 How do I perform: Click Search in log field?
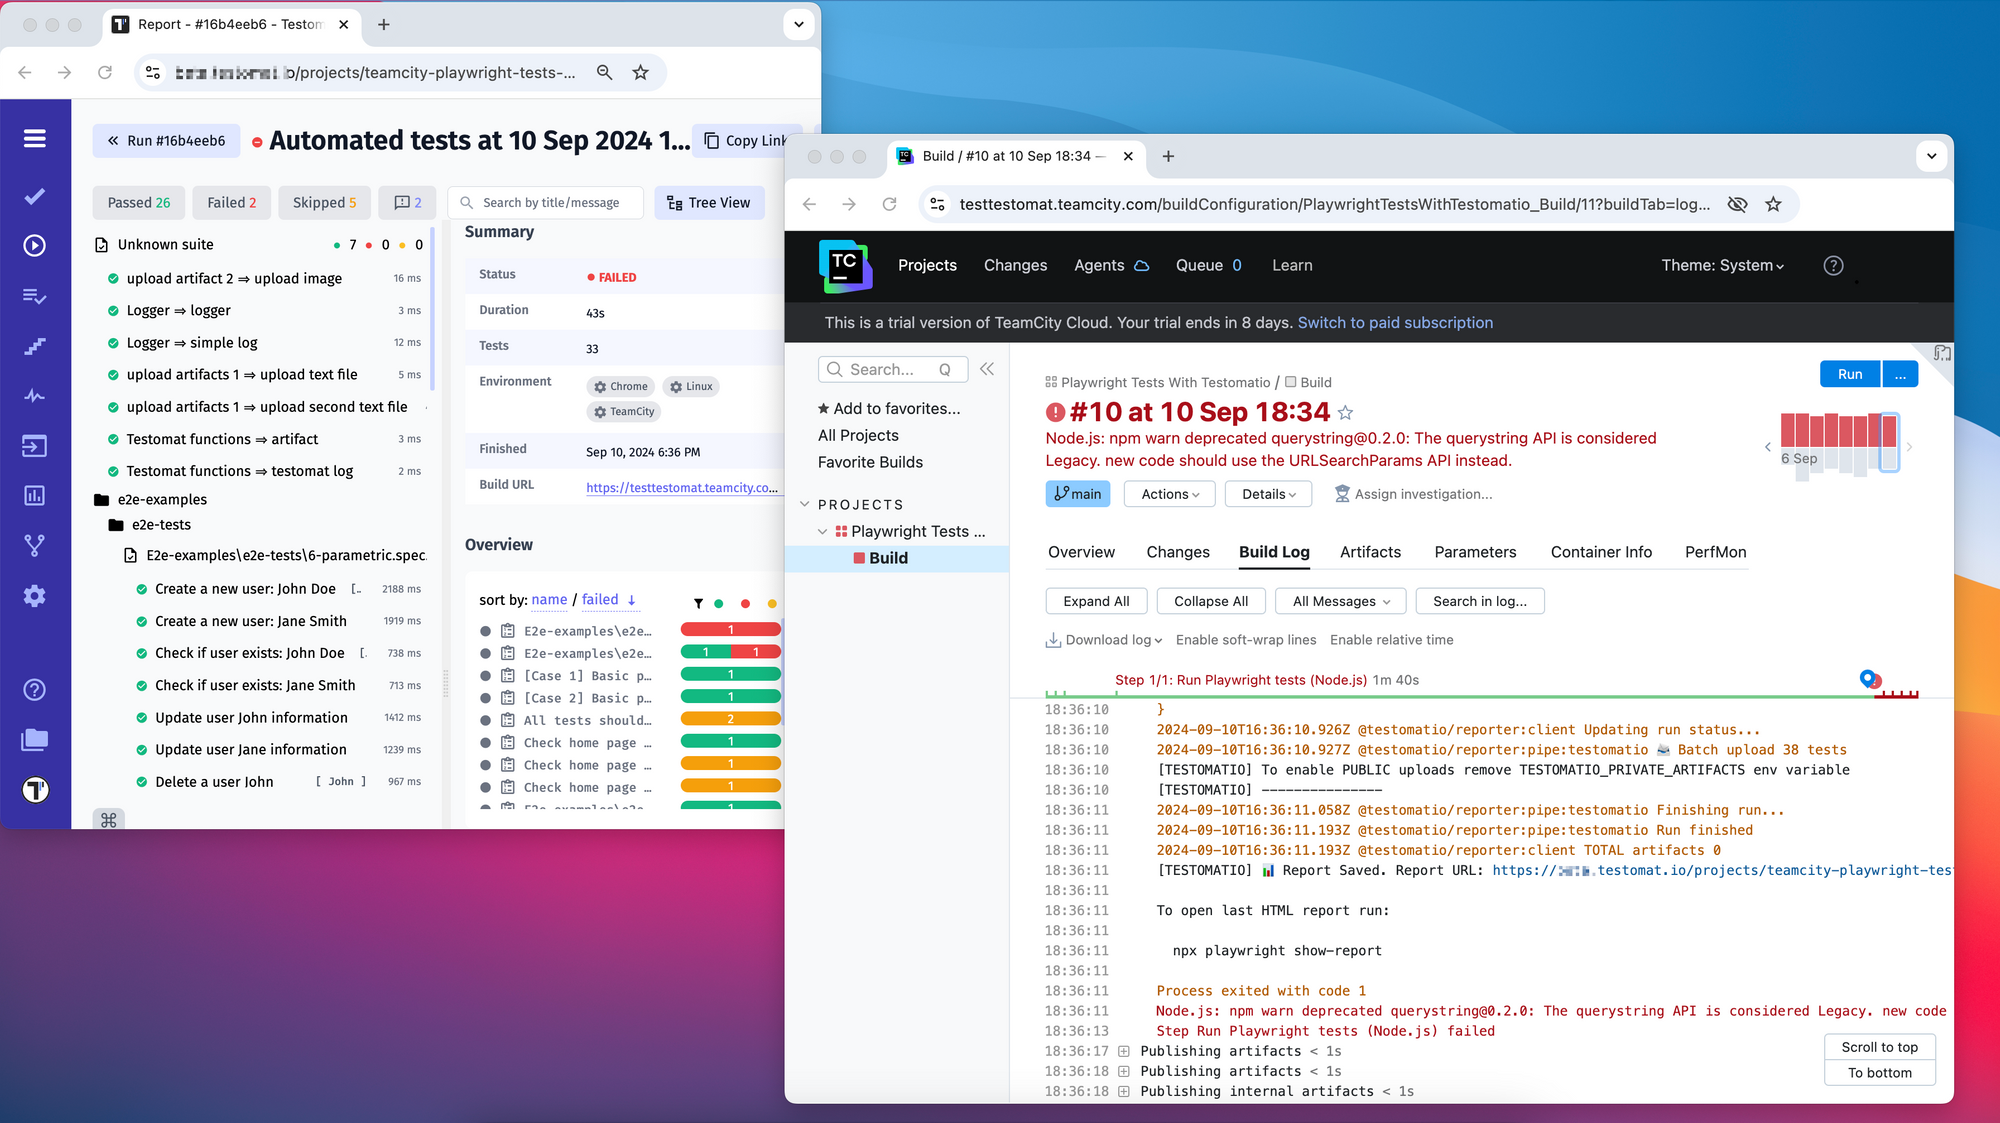(1480, 601)
